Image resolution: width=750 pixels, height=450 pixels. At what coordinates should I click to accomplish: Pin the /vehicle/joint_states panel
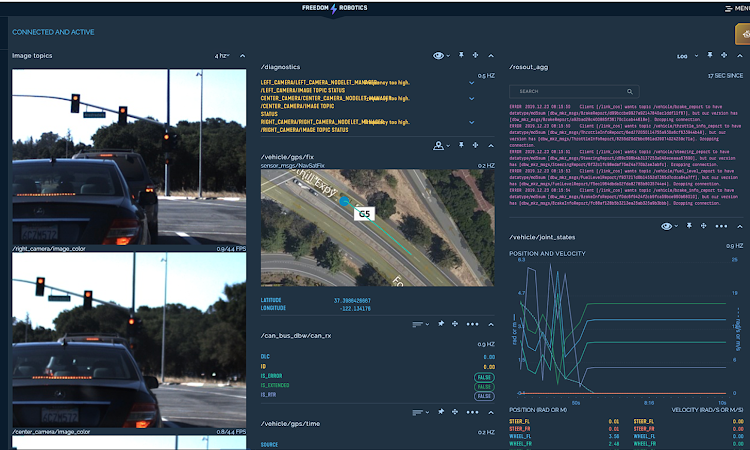point(689,226)
